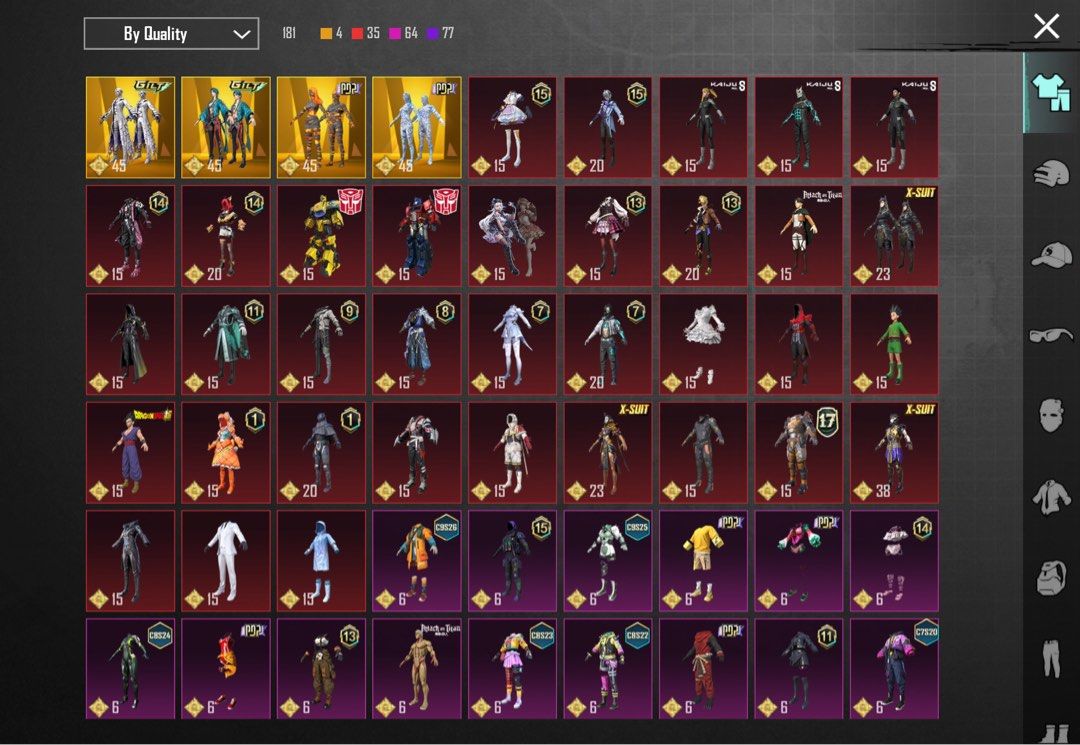Select the outfit sets category icon
Screen dimensions: 1080x745
click(1051, 92)
